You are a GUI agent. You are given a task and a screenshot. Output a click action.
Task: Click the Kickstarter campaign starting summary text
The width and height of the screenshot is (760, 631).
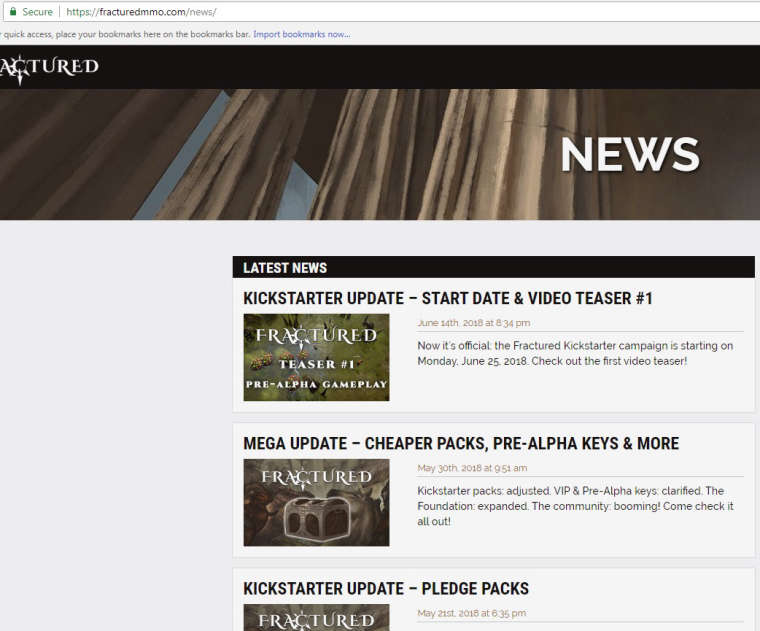[575, 353]
